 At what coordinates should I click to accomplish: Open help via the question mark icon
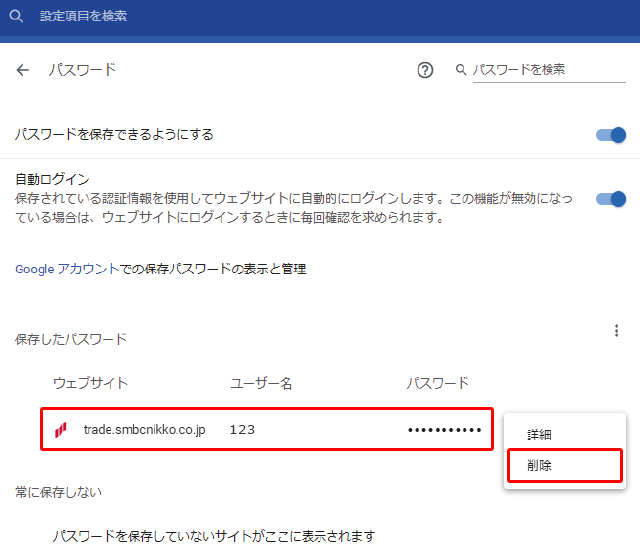[425, 70]
